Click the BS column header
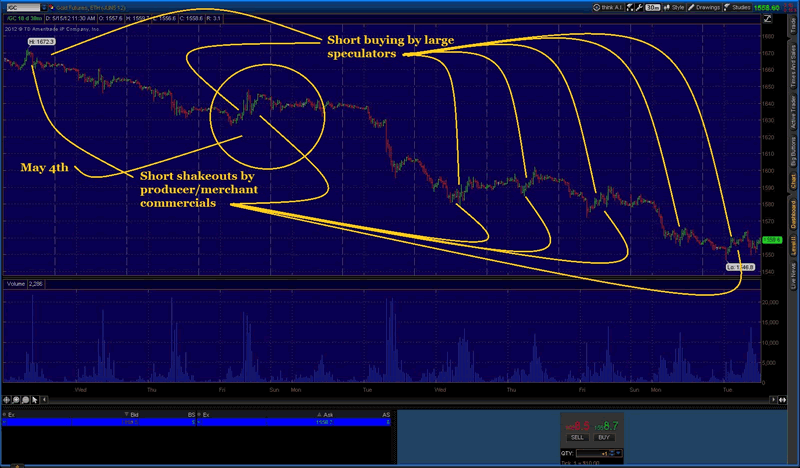 click(x=191, y=414)
